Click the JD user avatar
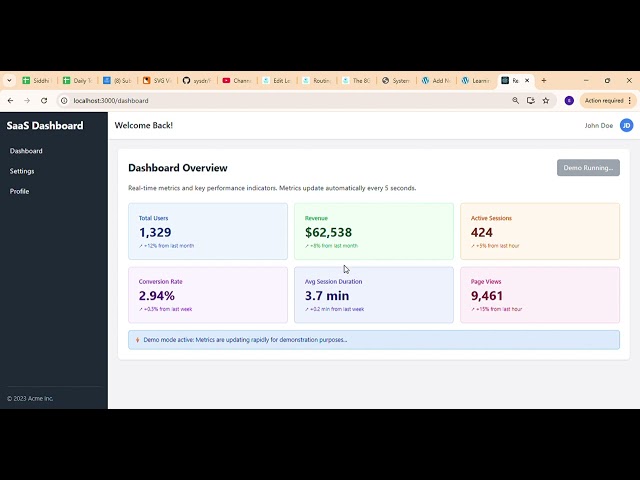 tap(626, 125)
